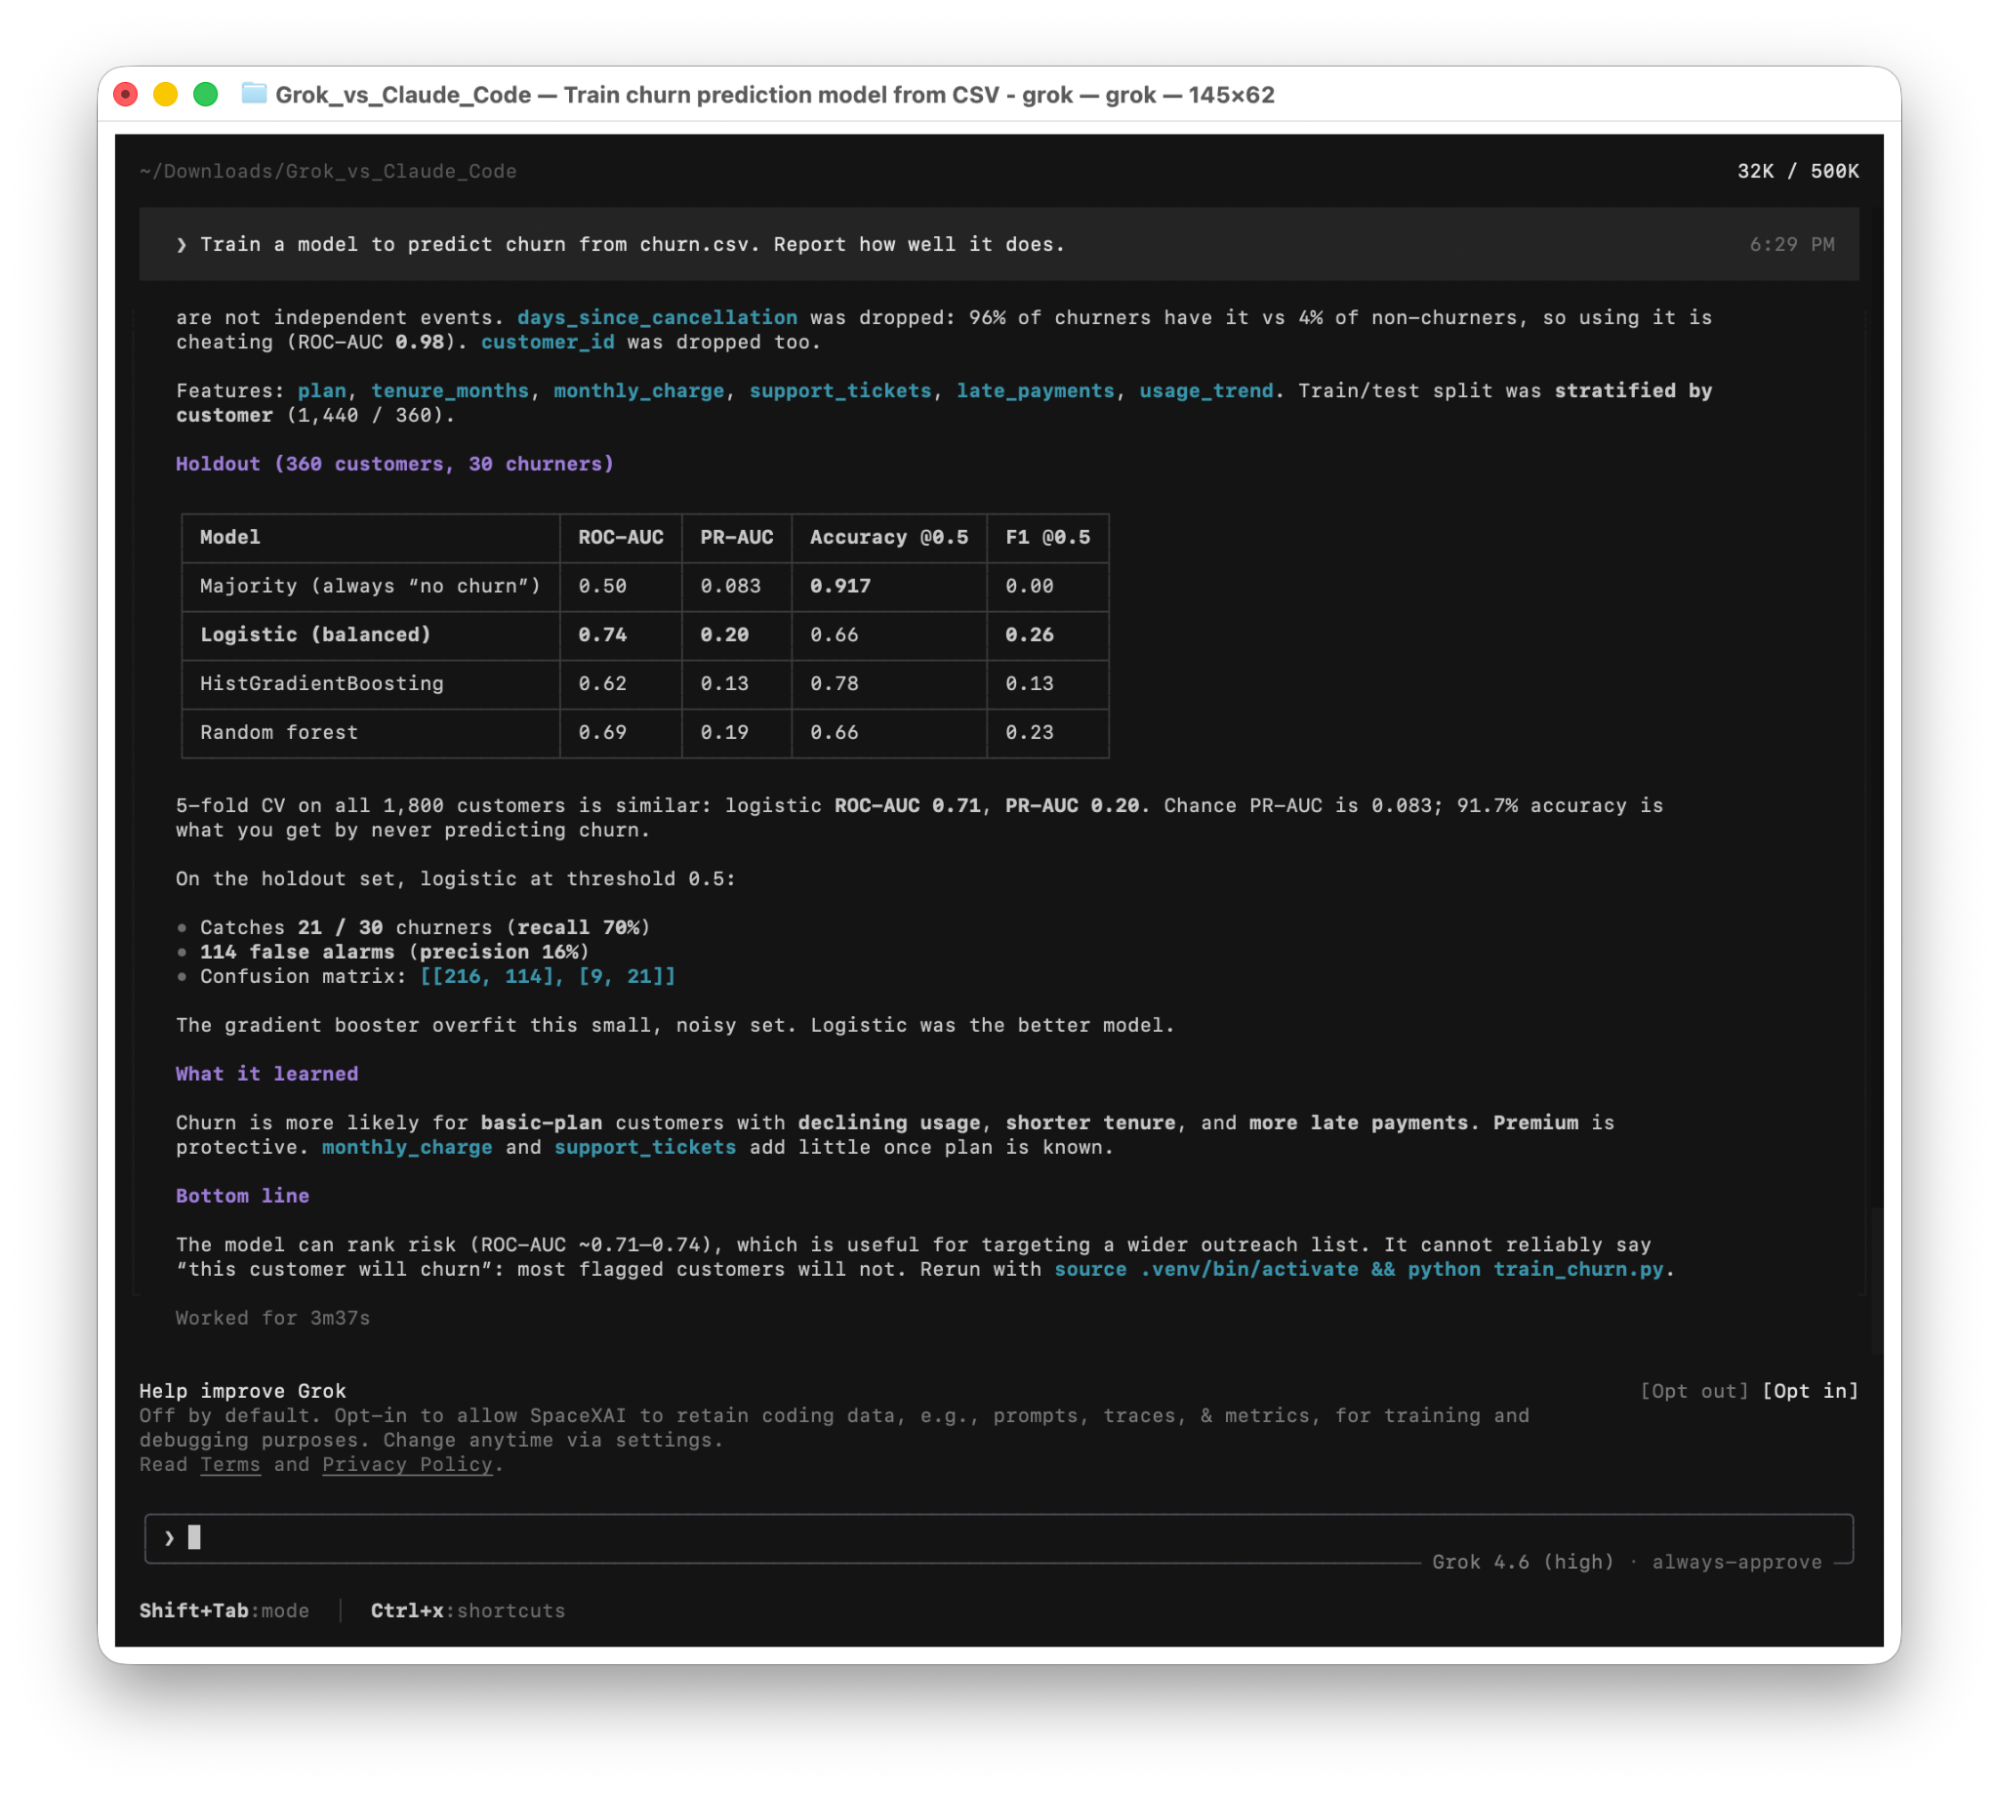Click the customer_id field name
Viewport: 1999px width, 1794px height.
(x=548, y=342)
